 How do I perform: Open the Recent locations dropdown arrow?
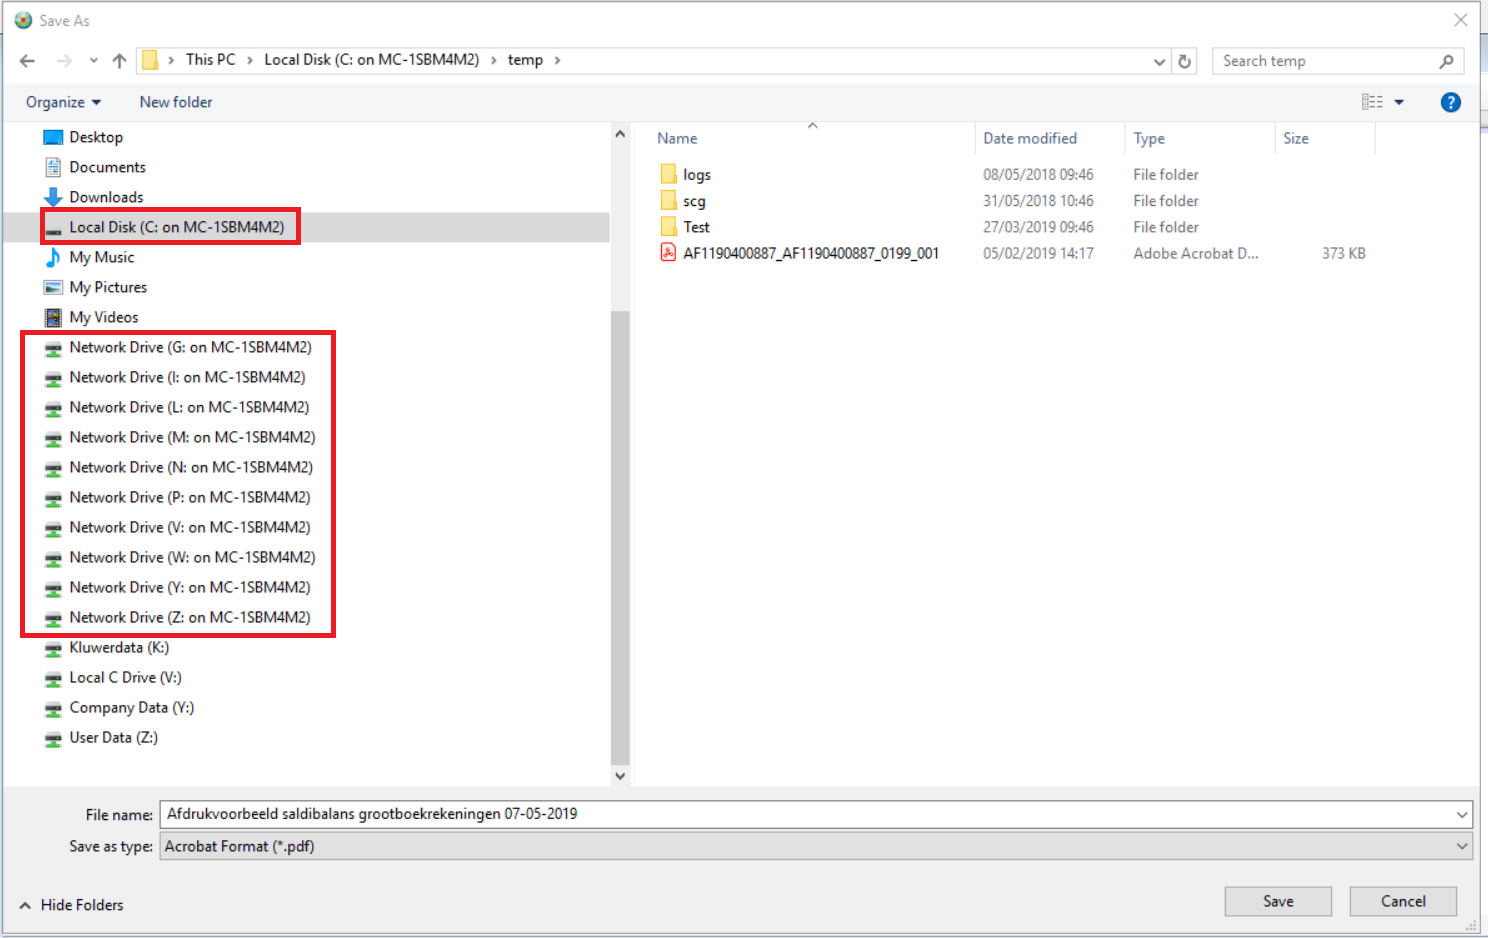coord(93,61)
